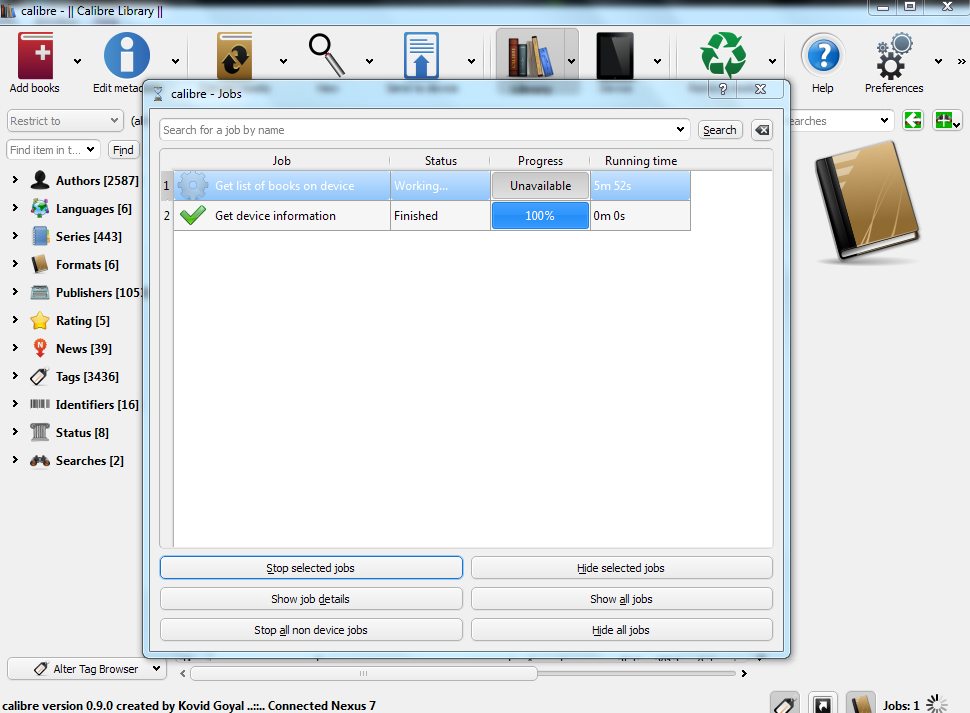Viewport: 970px width, 713px height.
Task: Click the Search for a job by name field
Action: pyautogui.click(x=424, y=130)
